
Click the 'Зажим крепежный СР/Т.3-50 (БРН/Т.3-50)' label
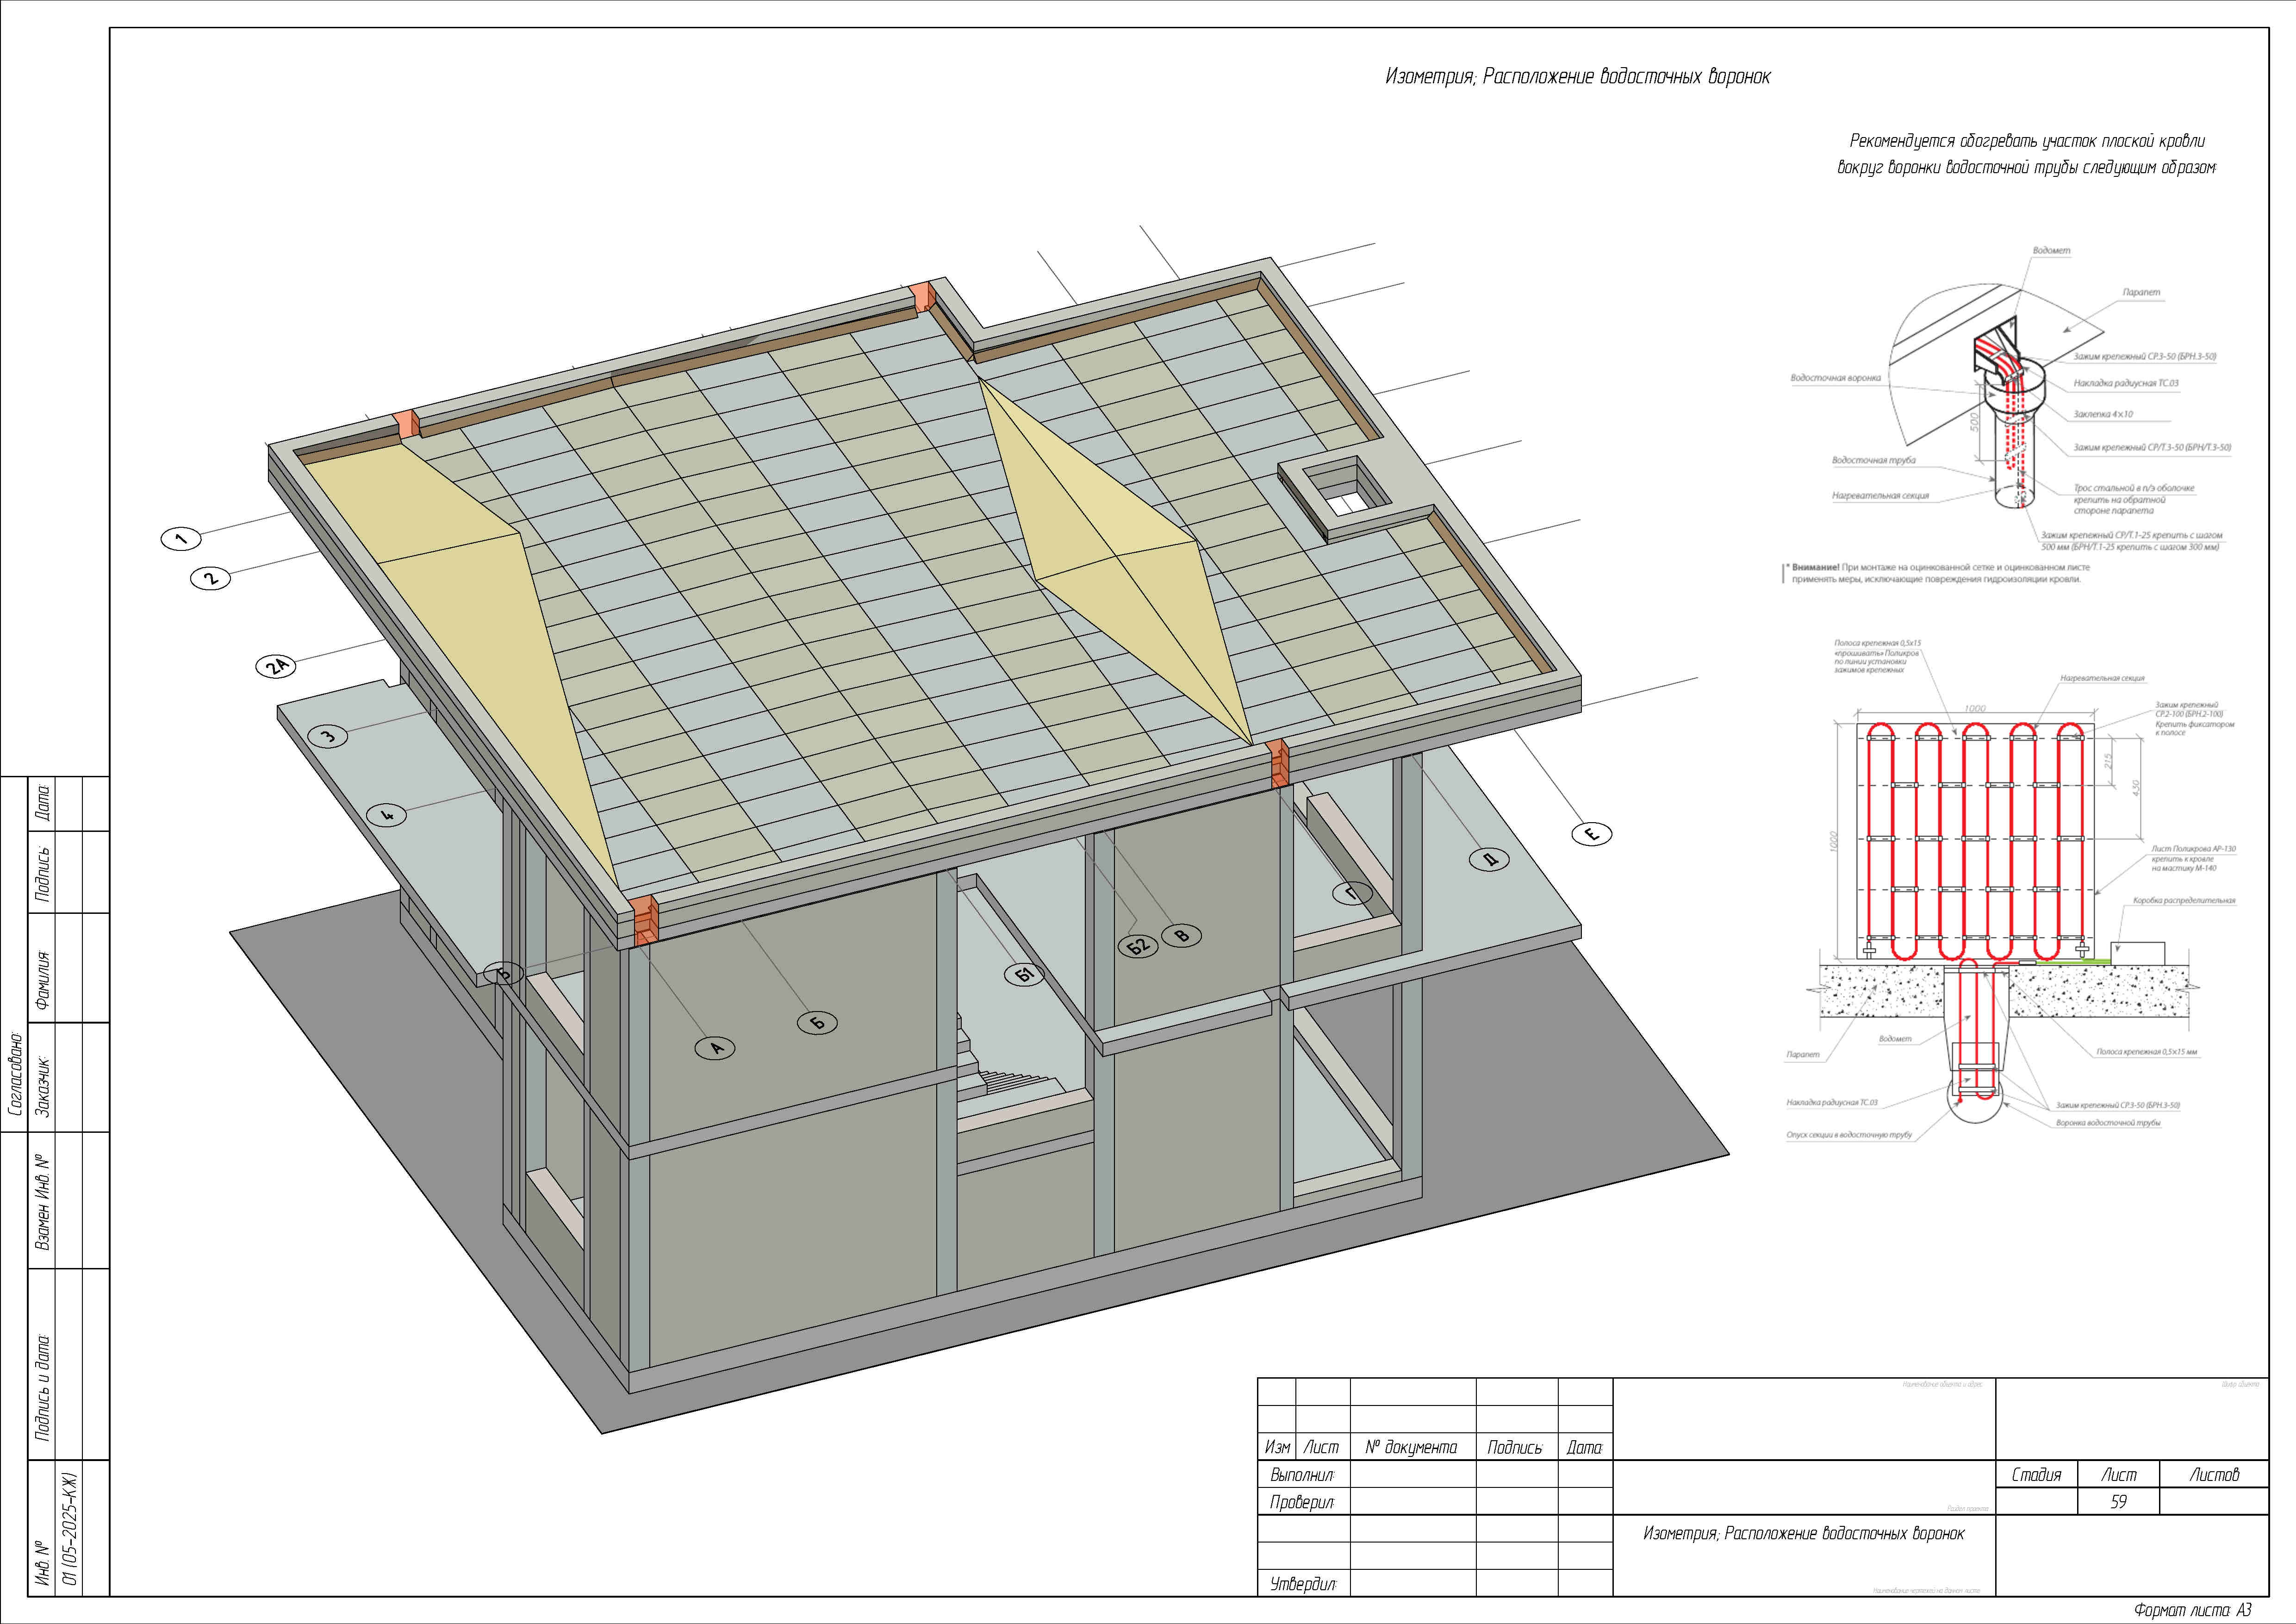[2152, 447]
